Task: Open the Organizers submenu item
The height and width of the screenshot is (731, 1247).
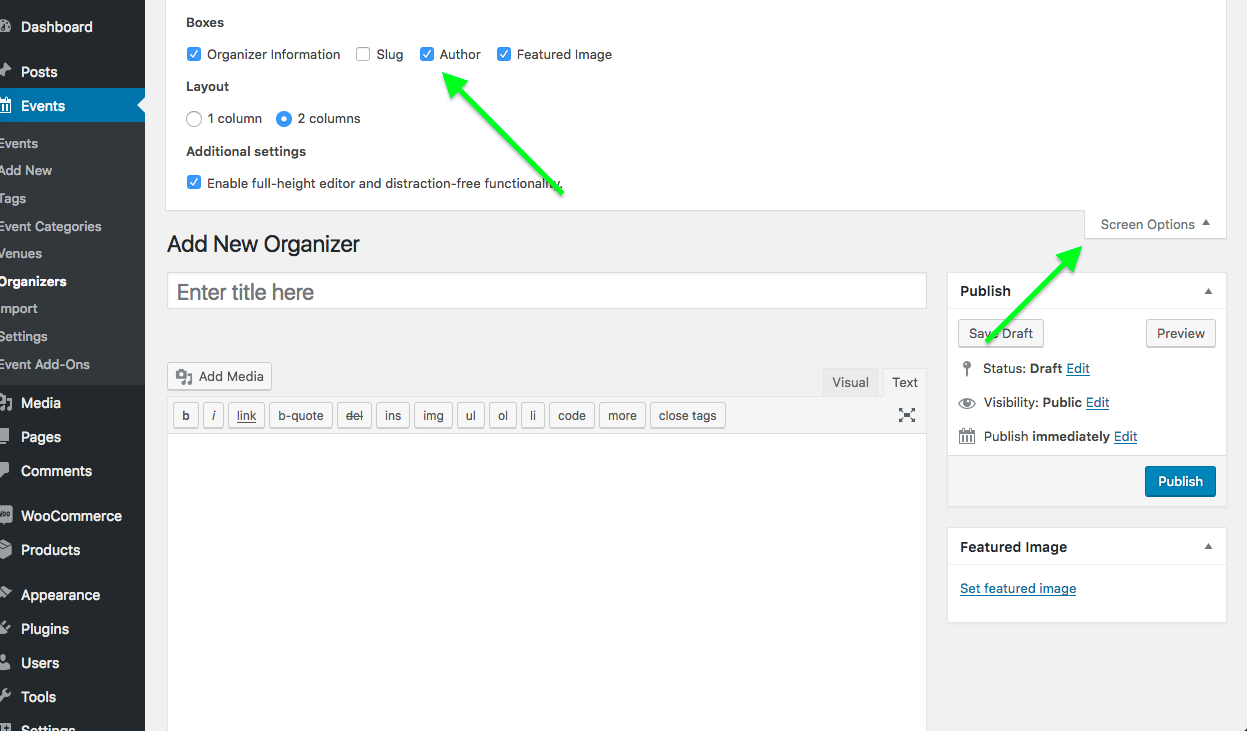Action: 33,282
